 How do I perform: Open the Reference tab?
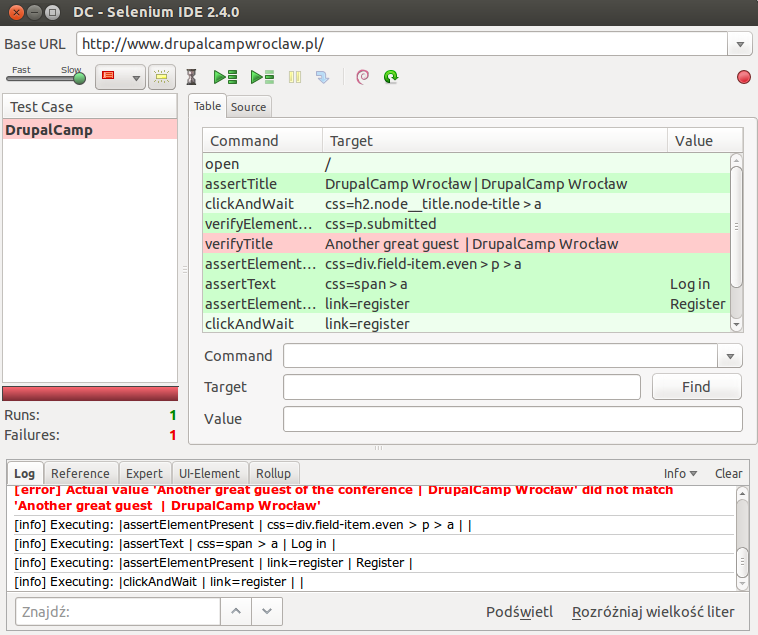pyautogui.click(x=80, y=474)
